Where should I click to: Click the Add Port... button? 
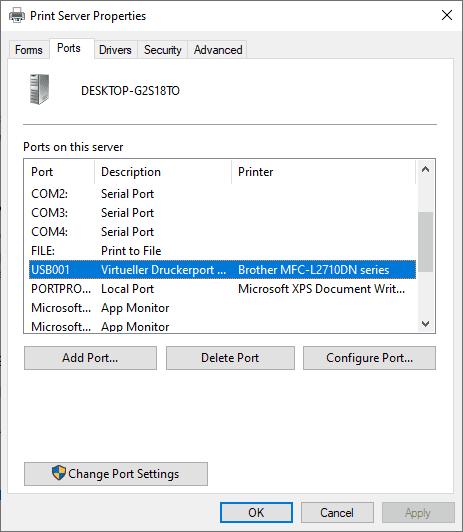[90, 358]
